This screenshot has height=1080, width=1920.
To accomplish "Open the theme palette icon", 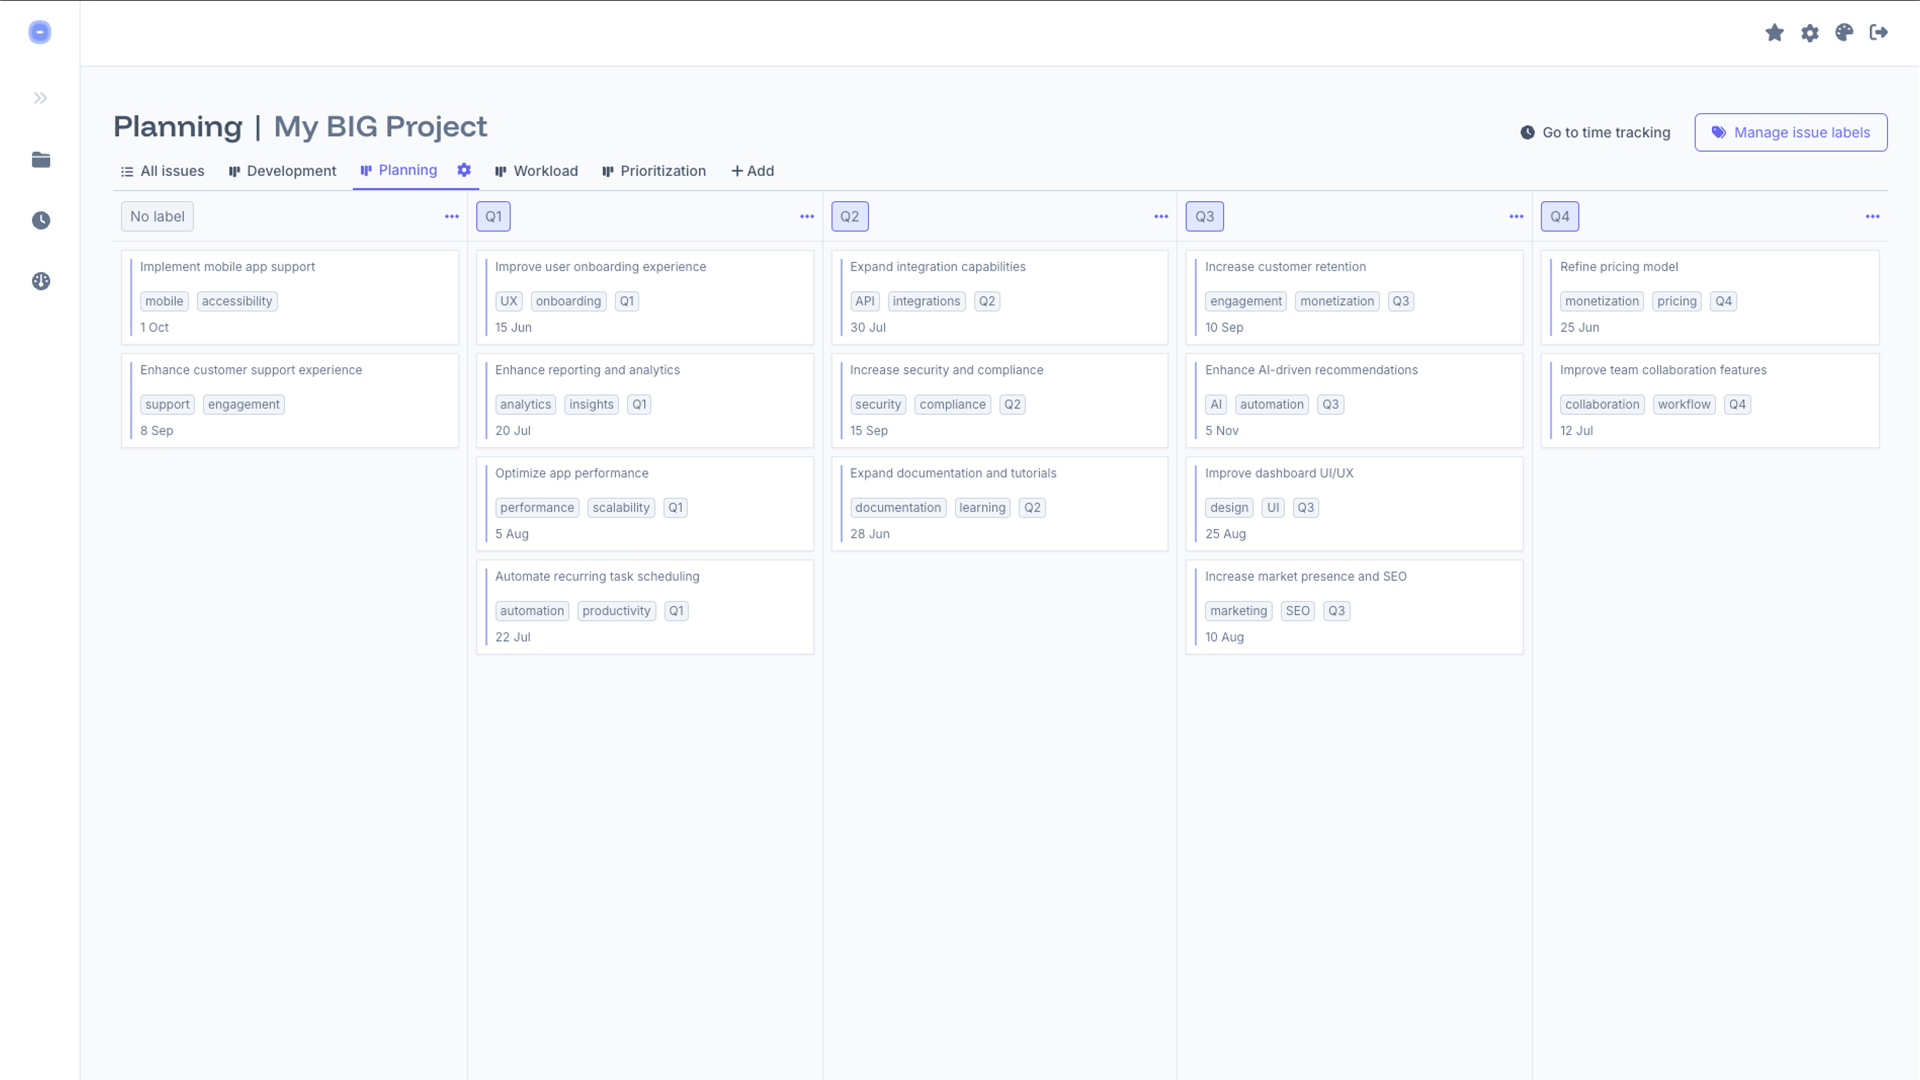I will click(1845, 32).
